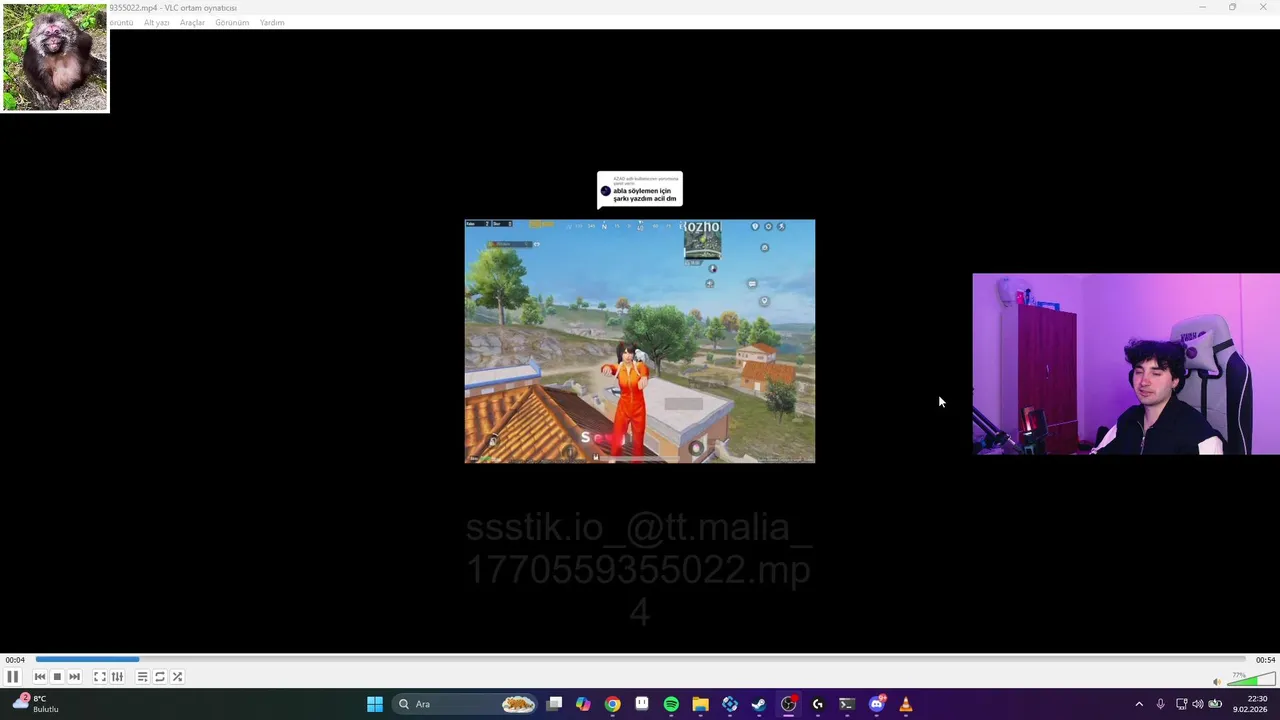Pause the video with the pause button
The image size is (1280, 720).
(13, 677)
